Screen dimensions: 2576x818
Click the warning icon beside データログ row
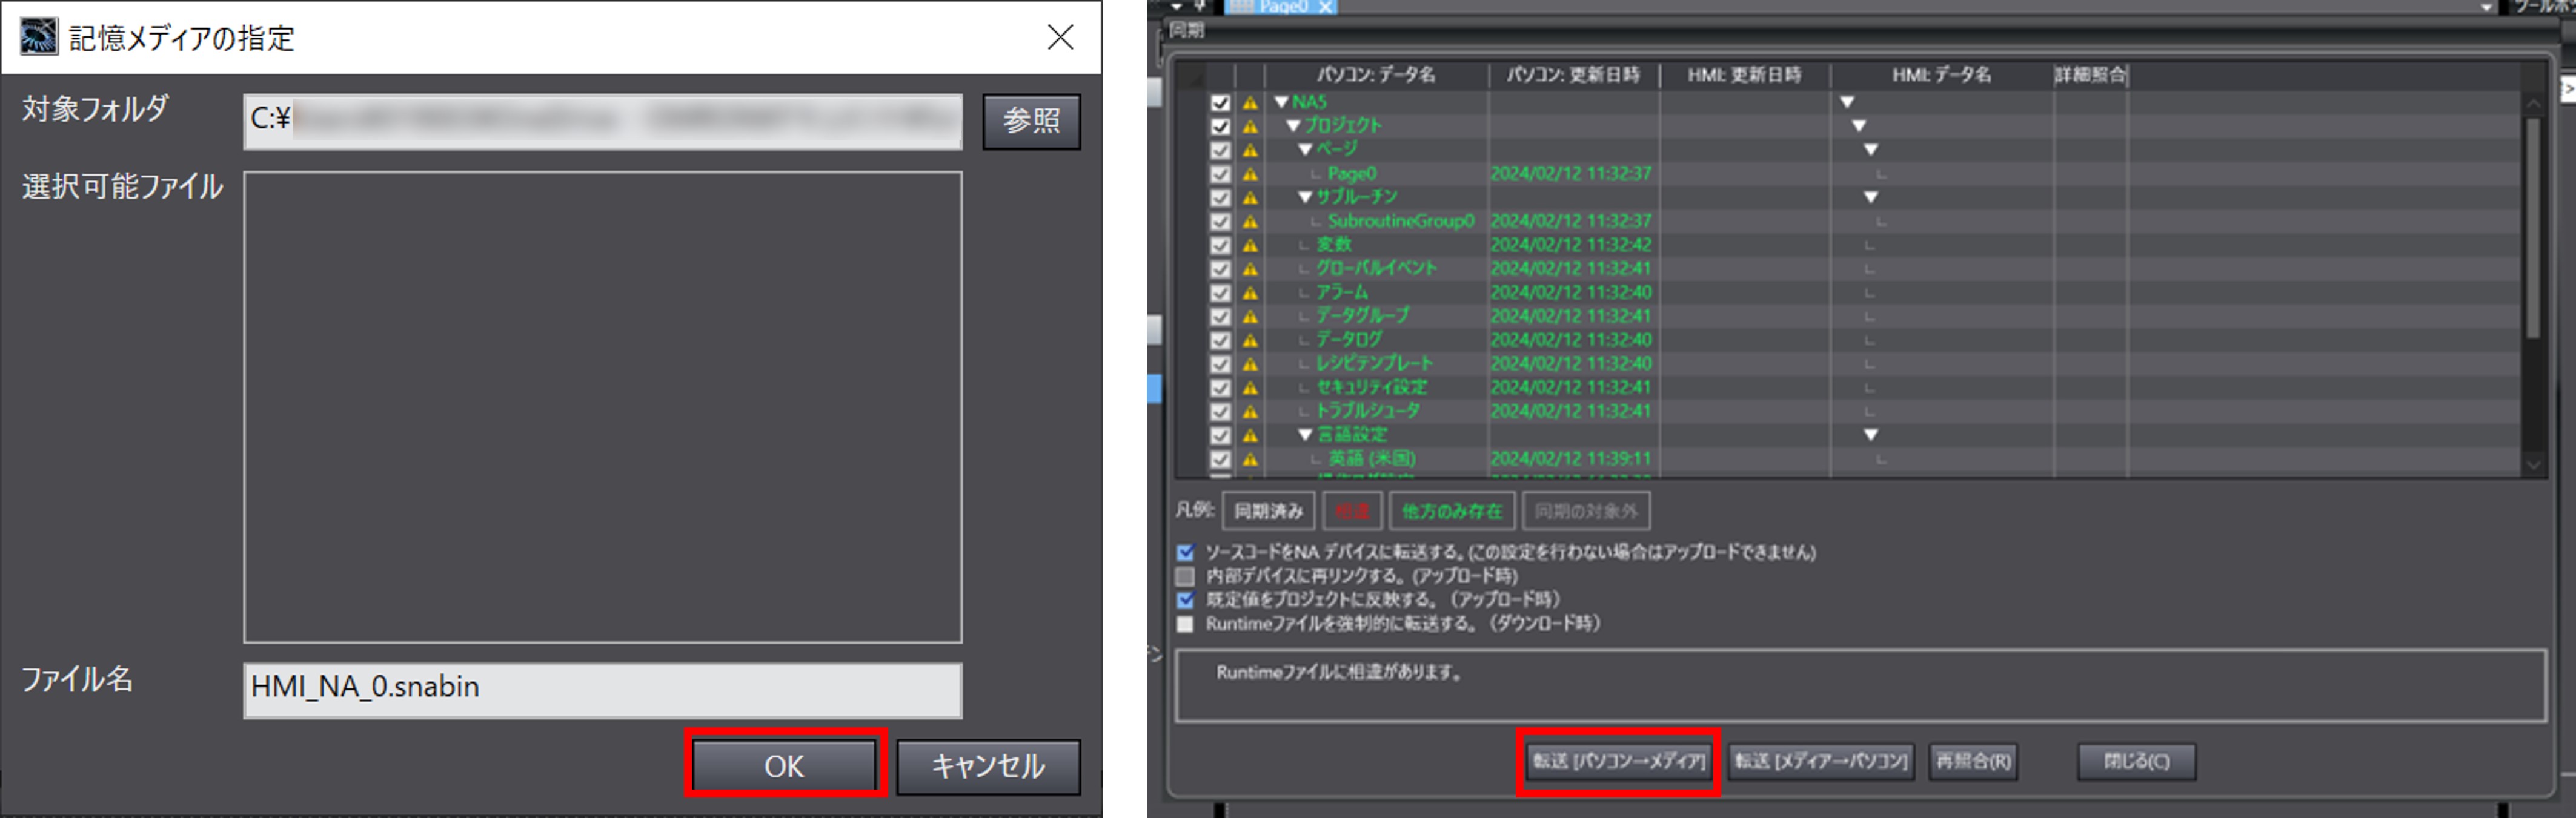pyautogui.click(x=1250, y=340)
